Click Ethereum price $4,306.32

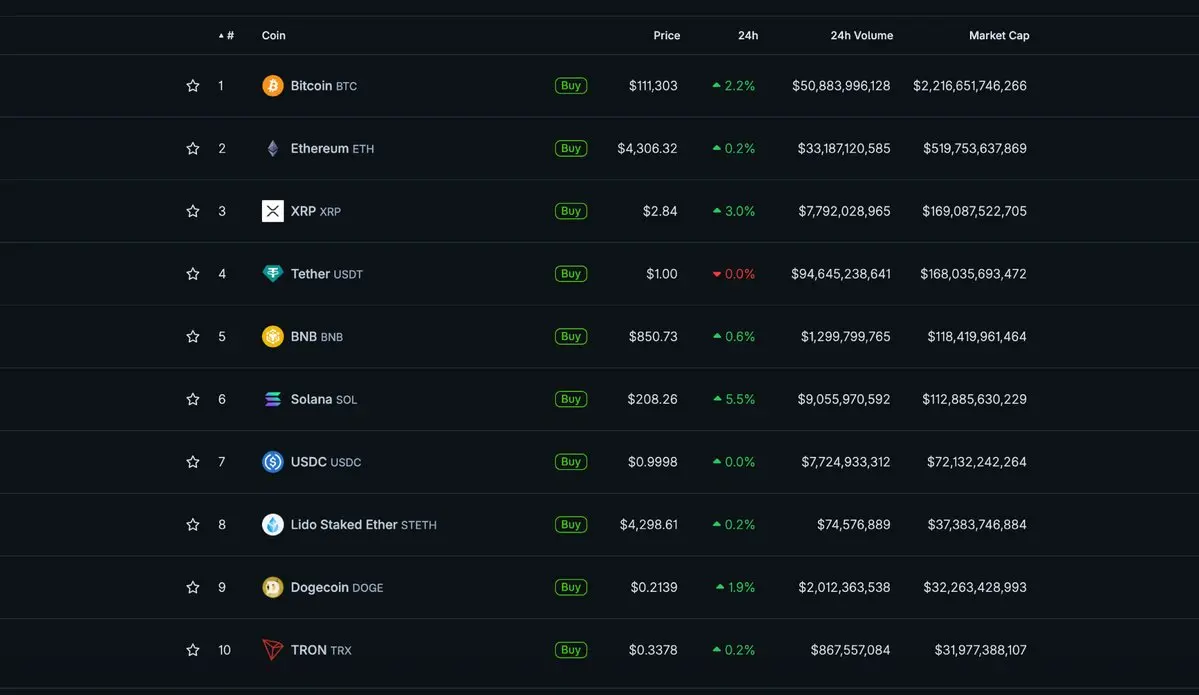[x=647, y=148]
